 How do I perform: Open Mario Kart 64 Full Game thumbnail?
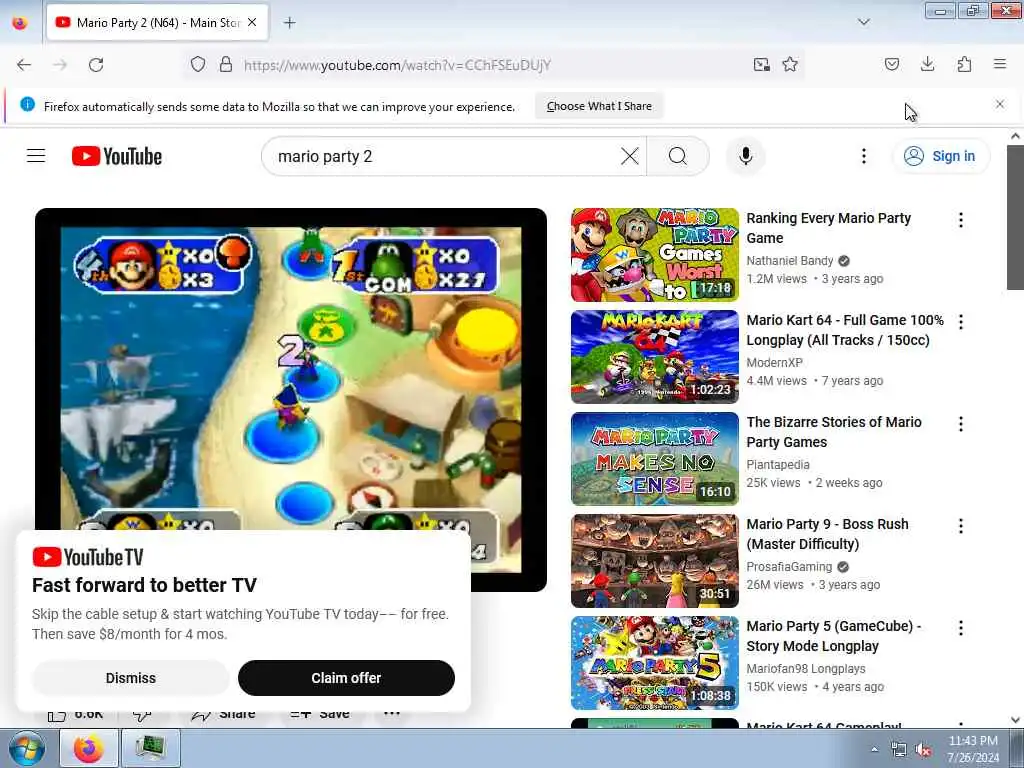pyautogui.click(x=654, y=357)
